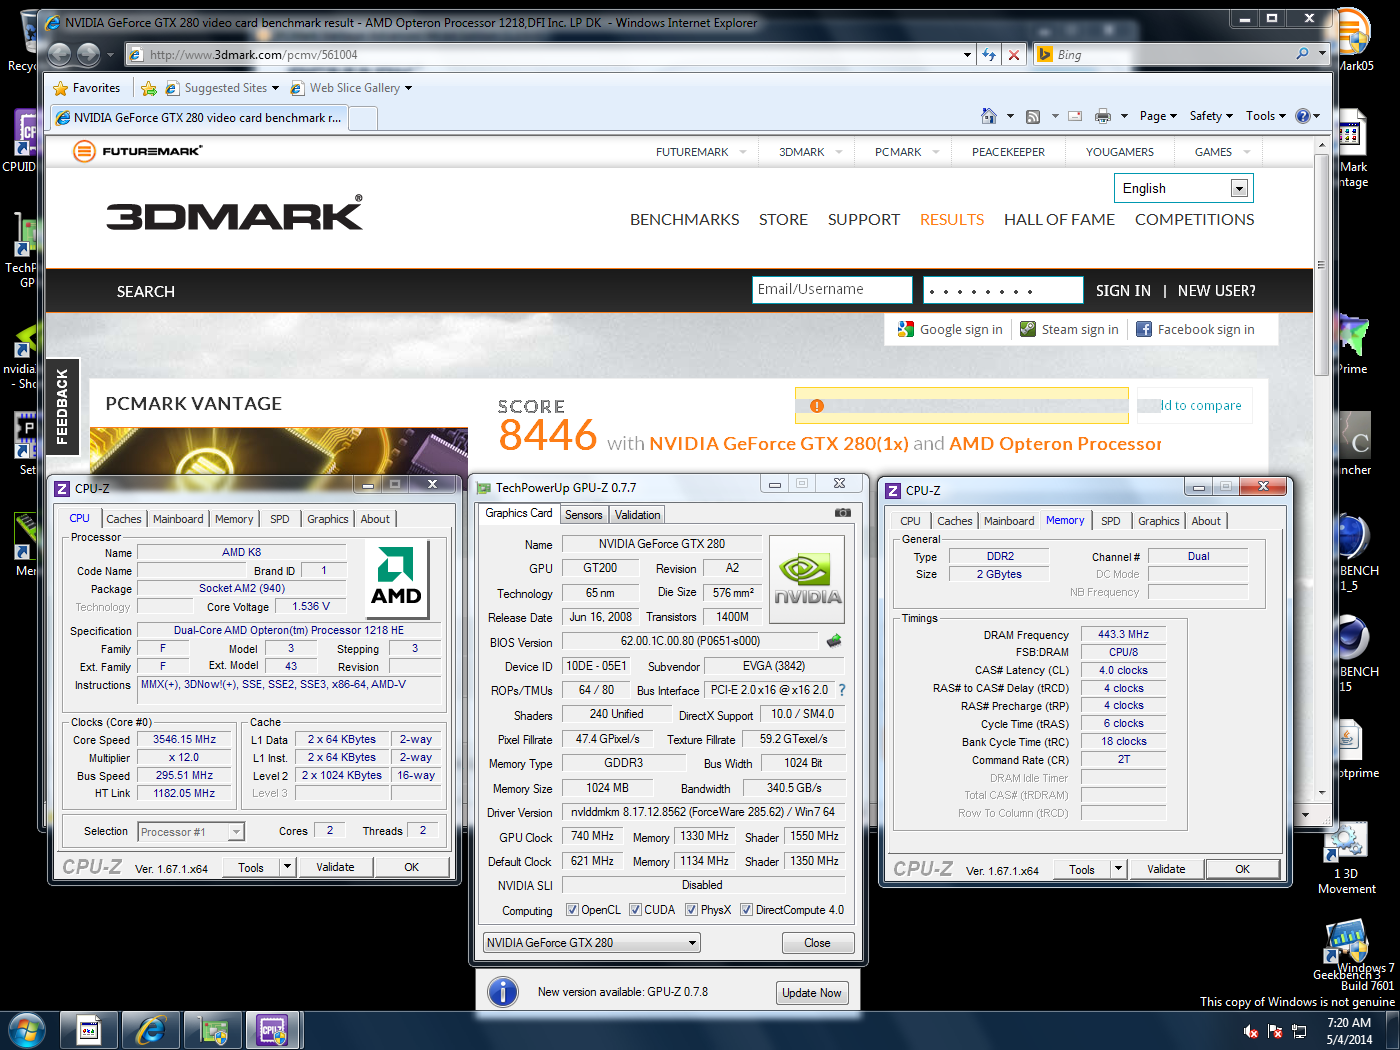Click the NEW USER? link

(1216, 291)
